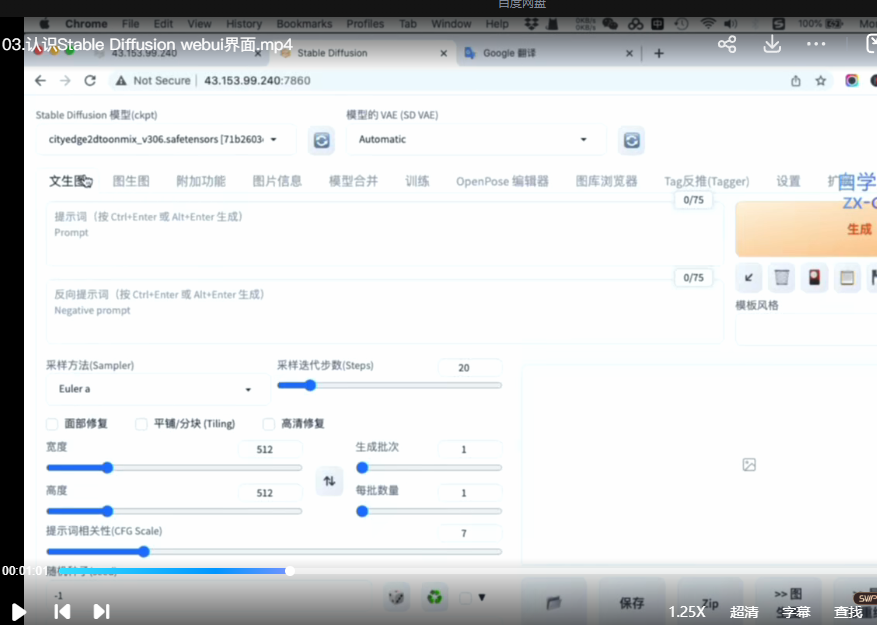This screenshot has width=877, height=625.
Task: Click the clipboard style icon under Generate
Action: [x=847, y=278]
